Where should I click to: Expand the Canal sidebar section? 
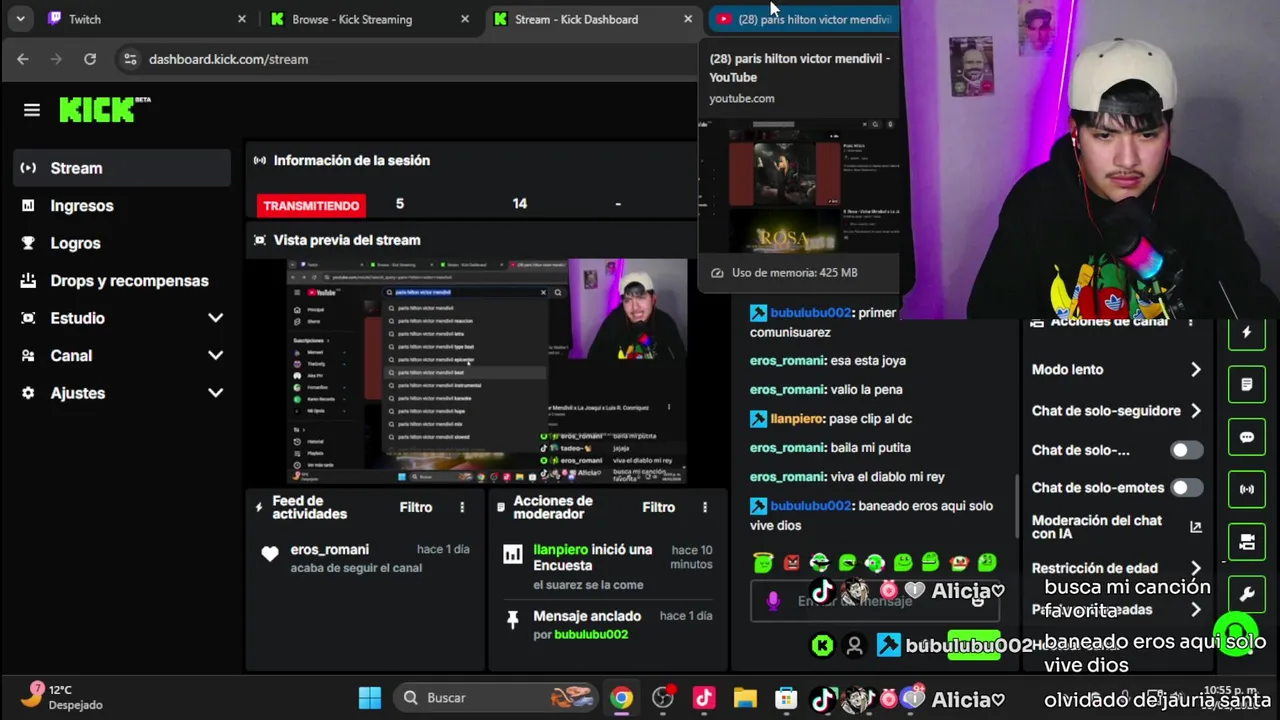tap(215, 356)
